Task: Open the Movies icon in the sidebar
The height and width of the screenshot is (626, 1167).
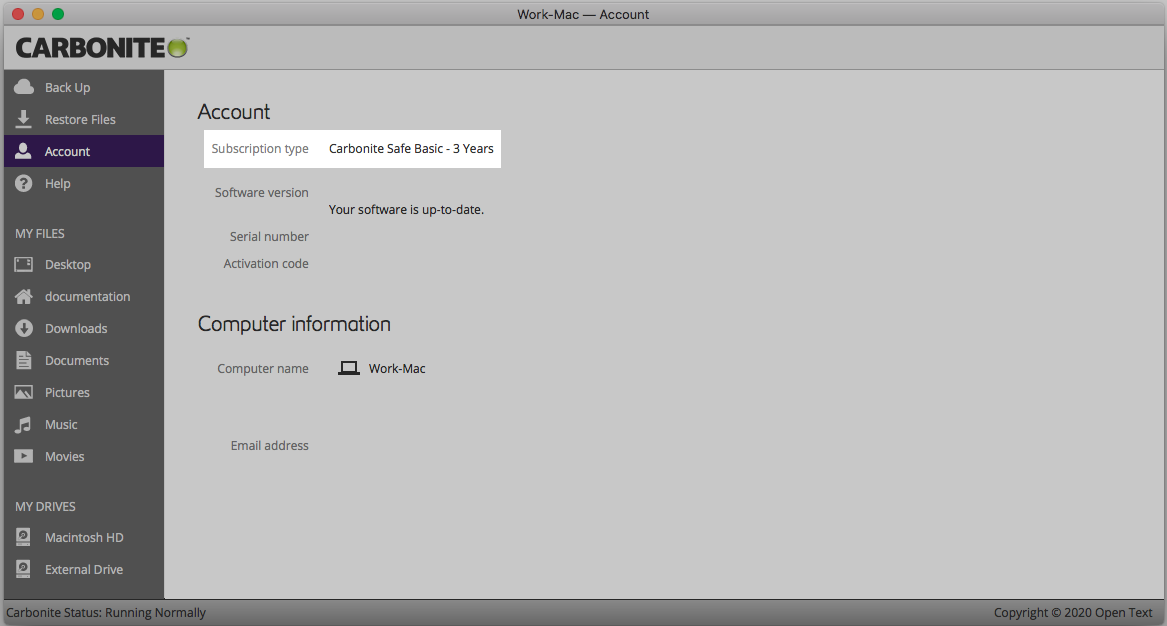Action: 22,456
